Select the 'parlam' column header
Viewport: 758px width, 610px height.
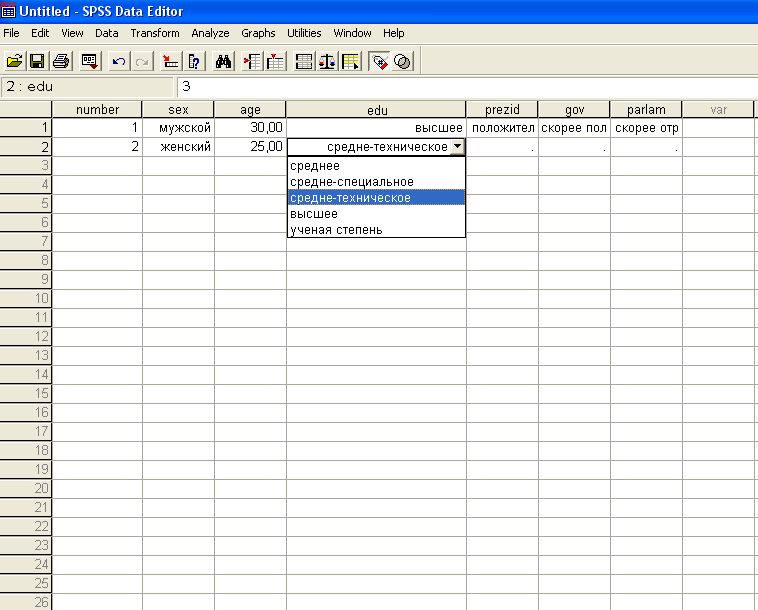pos(646,110)
